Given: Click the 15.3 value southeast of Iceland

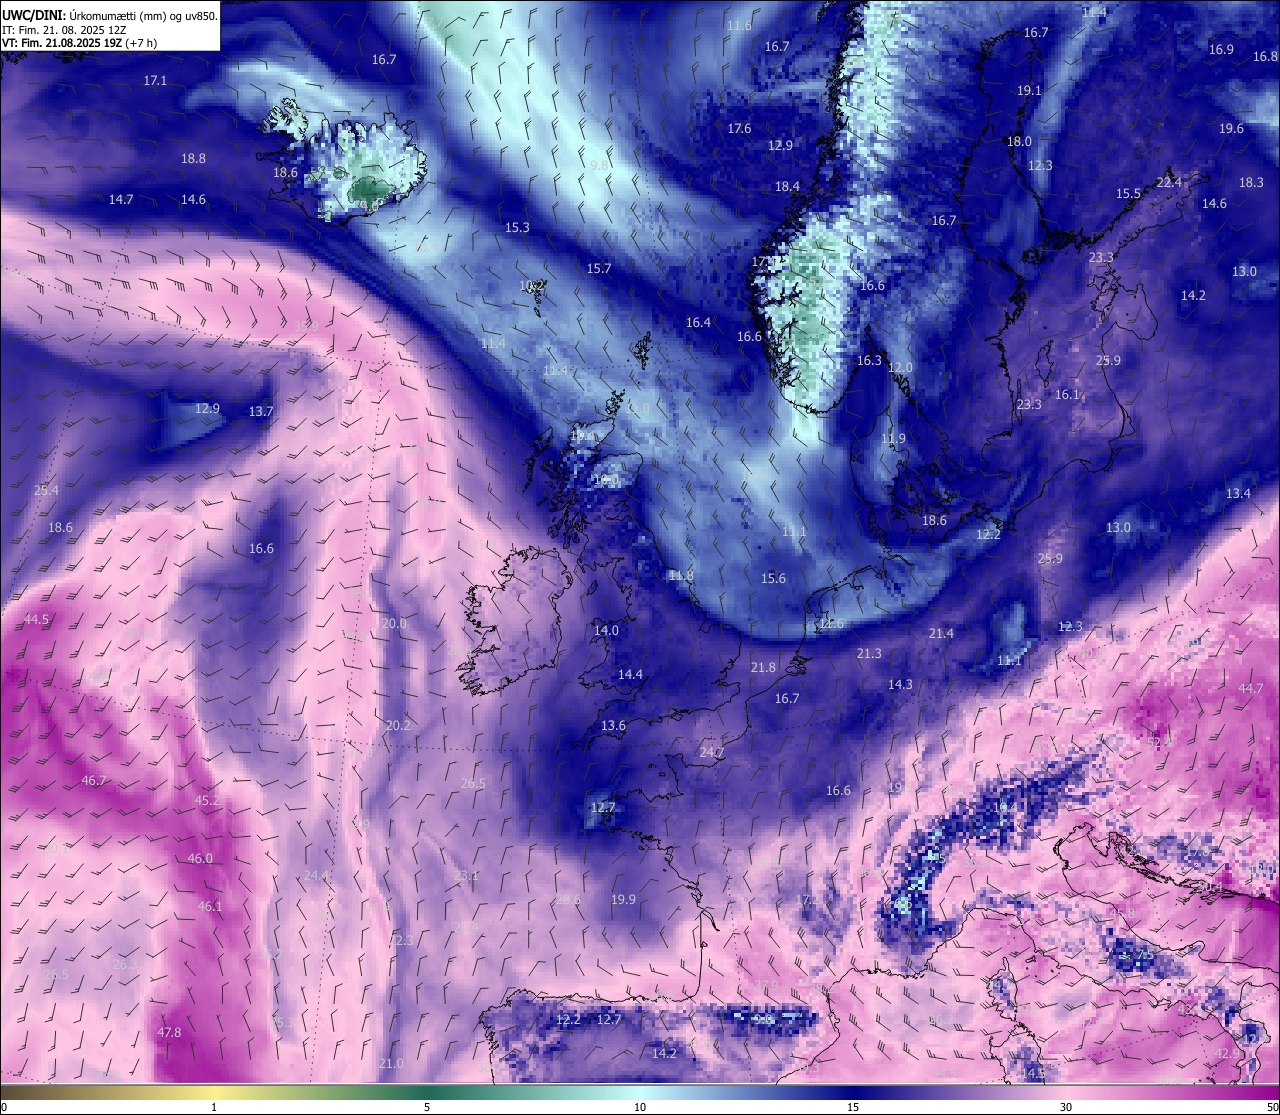Looking at the screenshot, I should point(517,227).
